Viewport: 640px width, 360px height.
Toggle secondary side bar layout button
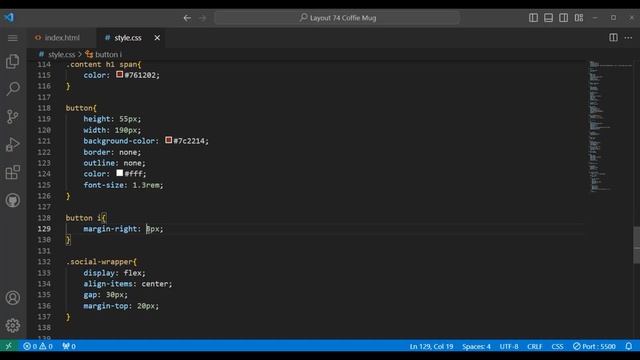tap(563, 18)
